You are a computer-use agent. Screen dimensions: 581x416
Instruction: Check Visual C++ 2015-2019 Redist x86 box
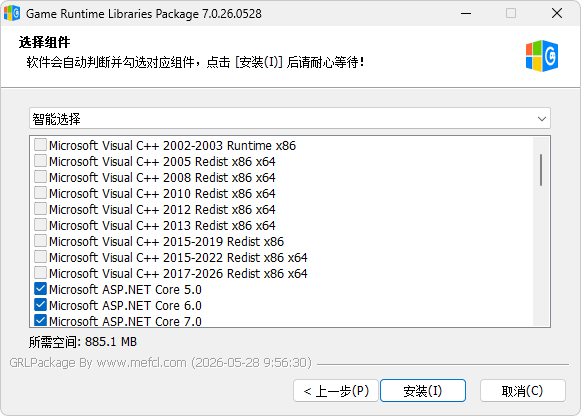pos(40,241)
